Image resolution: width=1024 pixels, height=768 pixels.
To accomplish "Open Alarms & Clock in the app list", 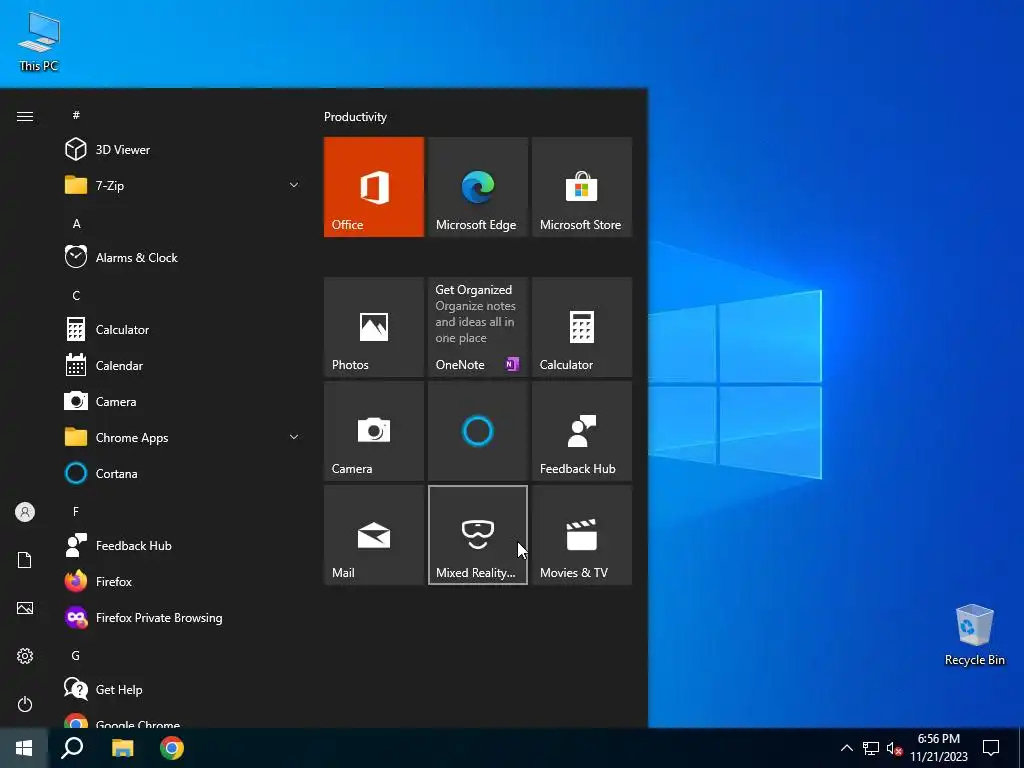I will (x=183, y=257).
